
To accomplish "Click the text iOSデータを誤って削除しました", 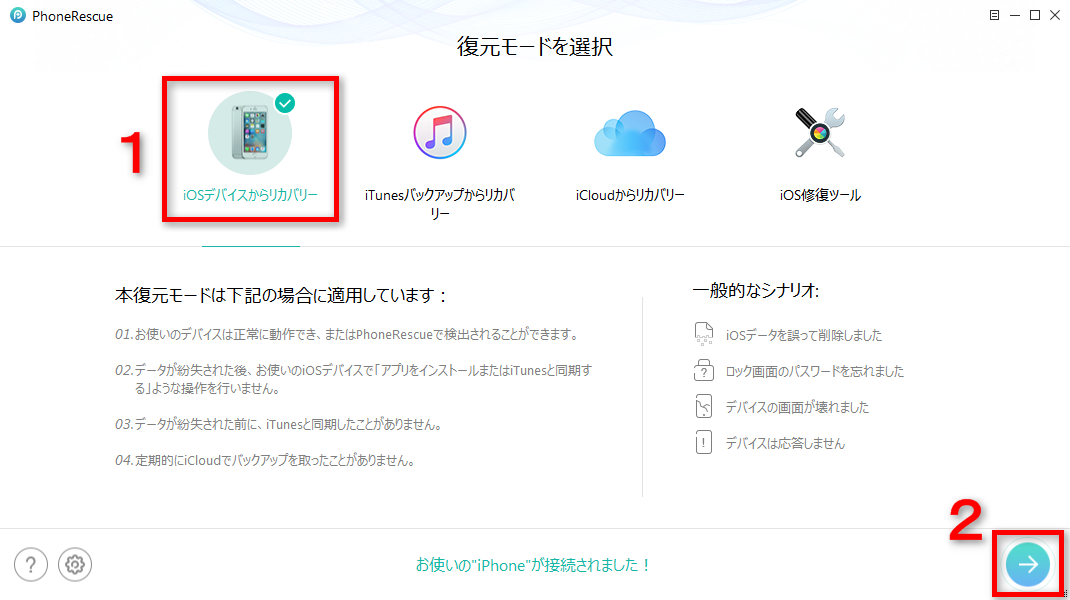I will click(803, 335).
